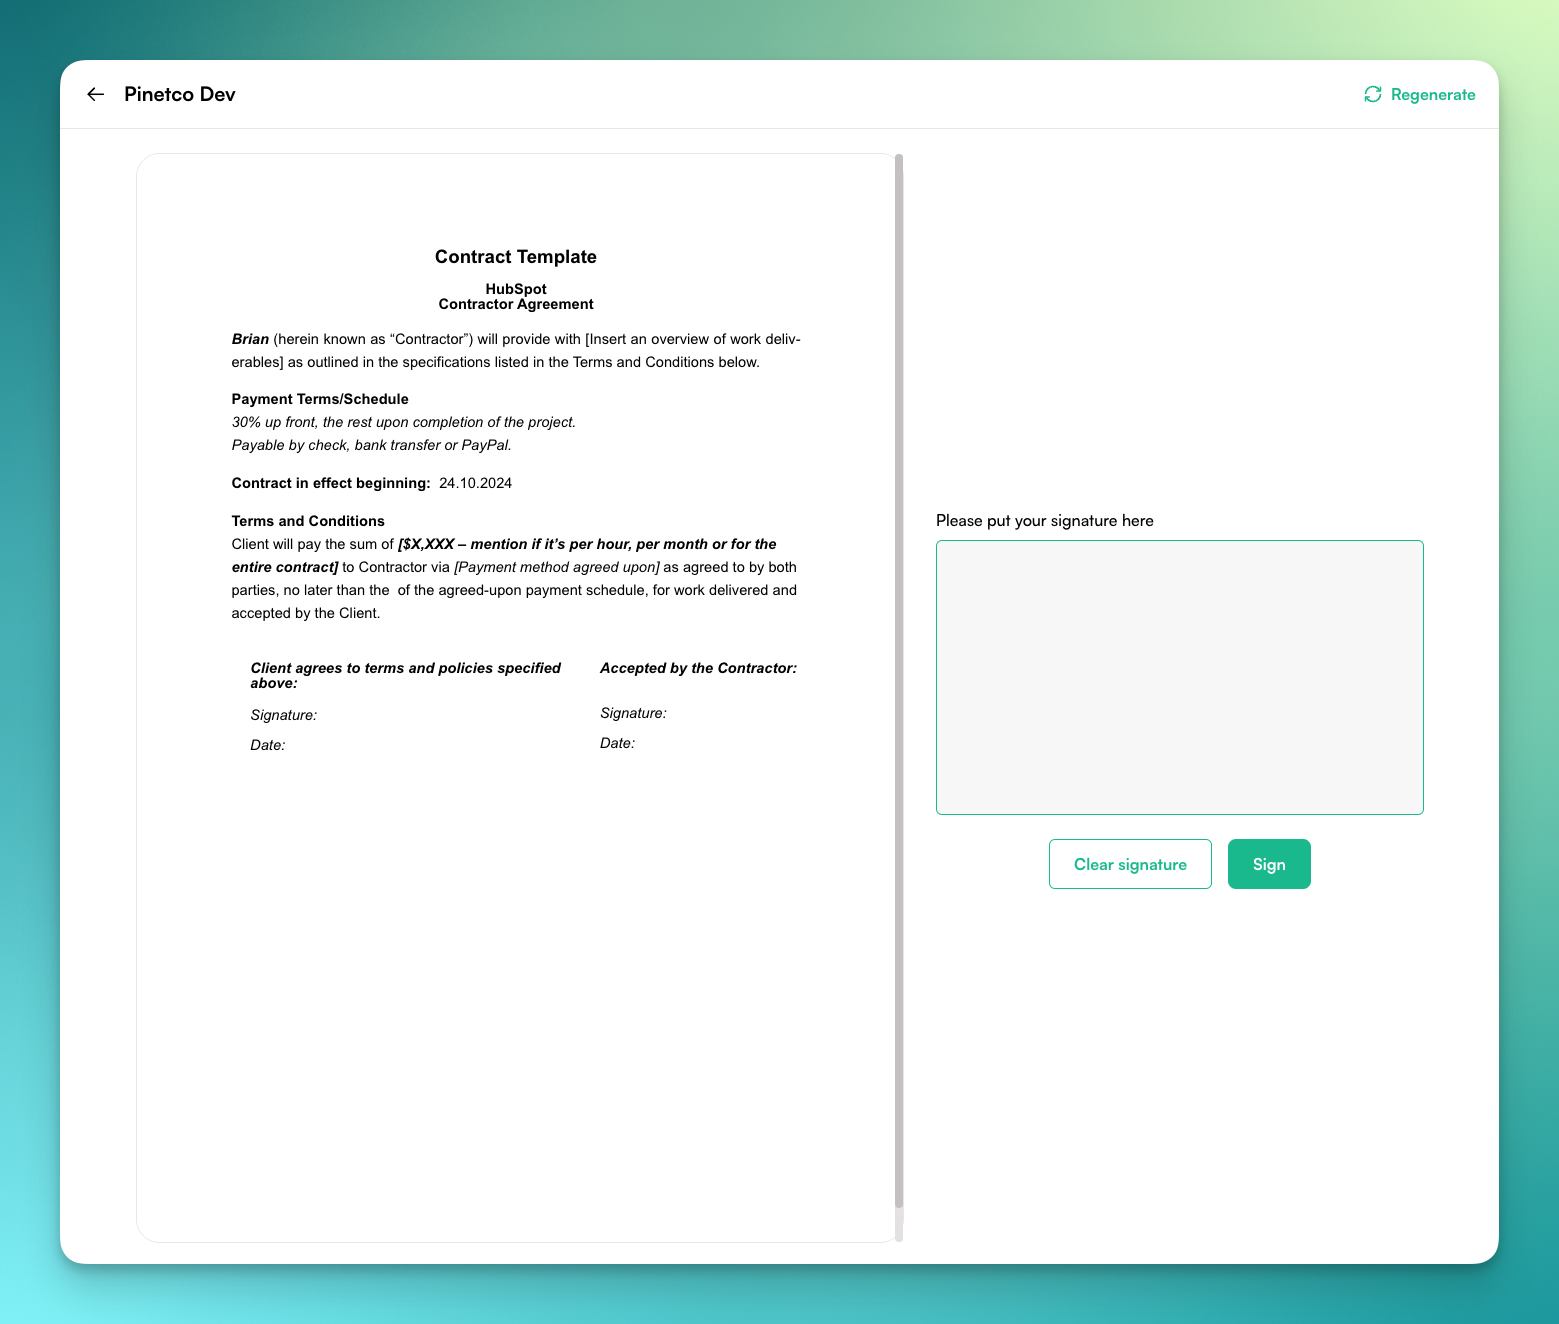This screenshot has height=1324, width=1559.
Task: Click the back arrow icon
Action: (x=96, y=94)
